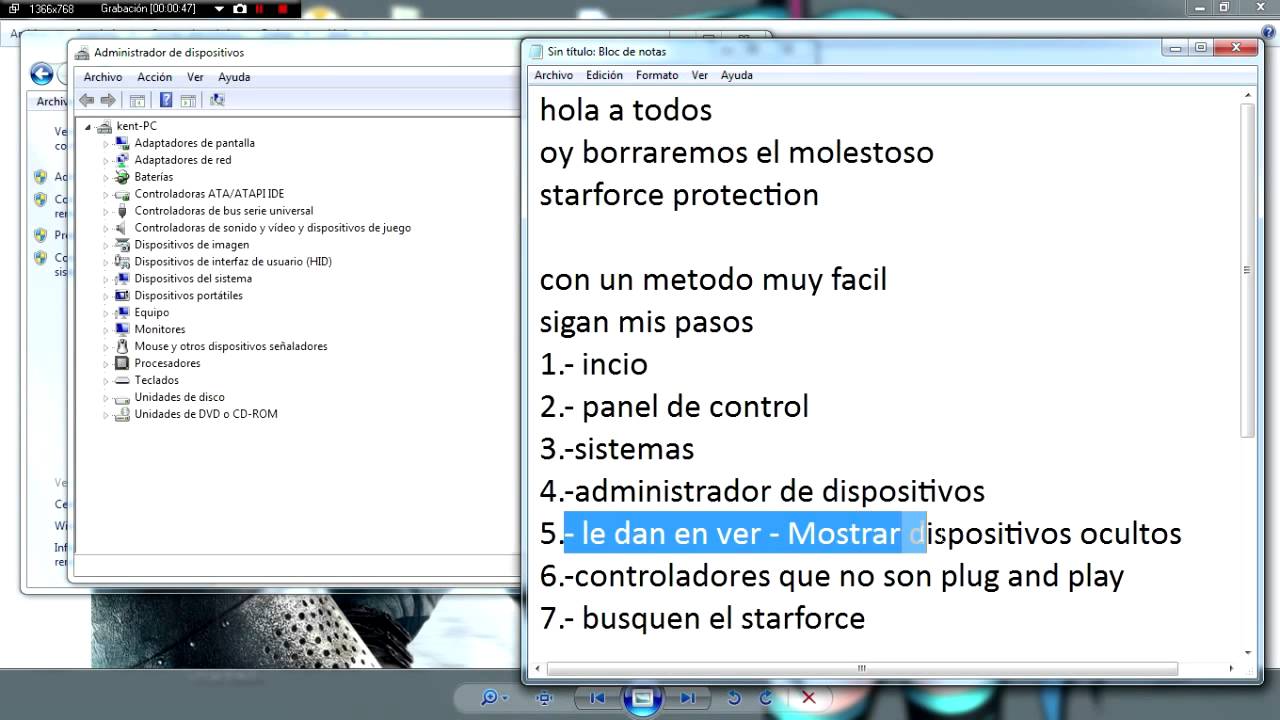Click the Notepad line '7.- busquen el starforce'
Image resolution: width=1280 pixels, height=720 pixels.
click(x=702, y=618)
